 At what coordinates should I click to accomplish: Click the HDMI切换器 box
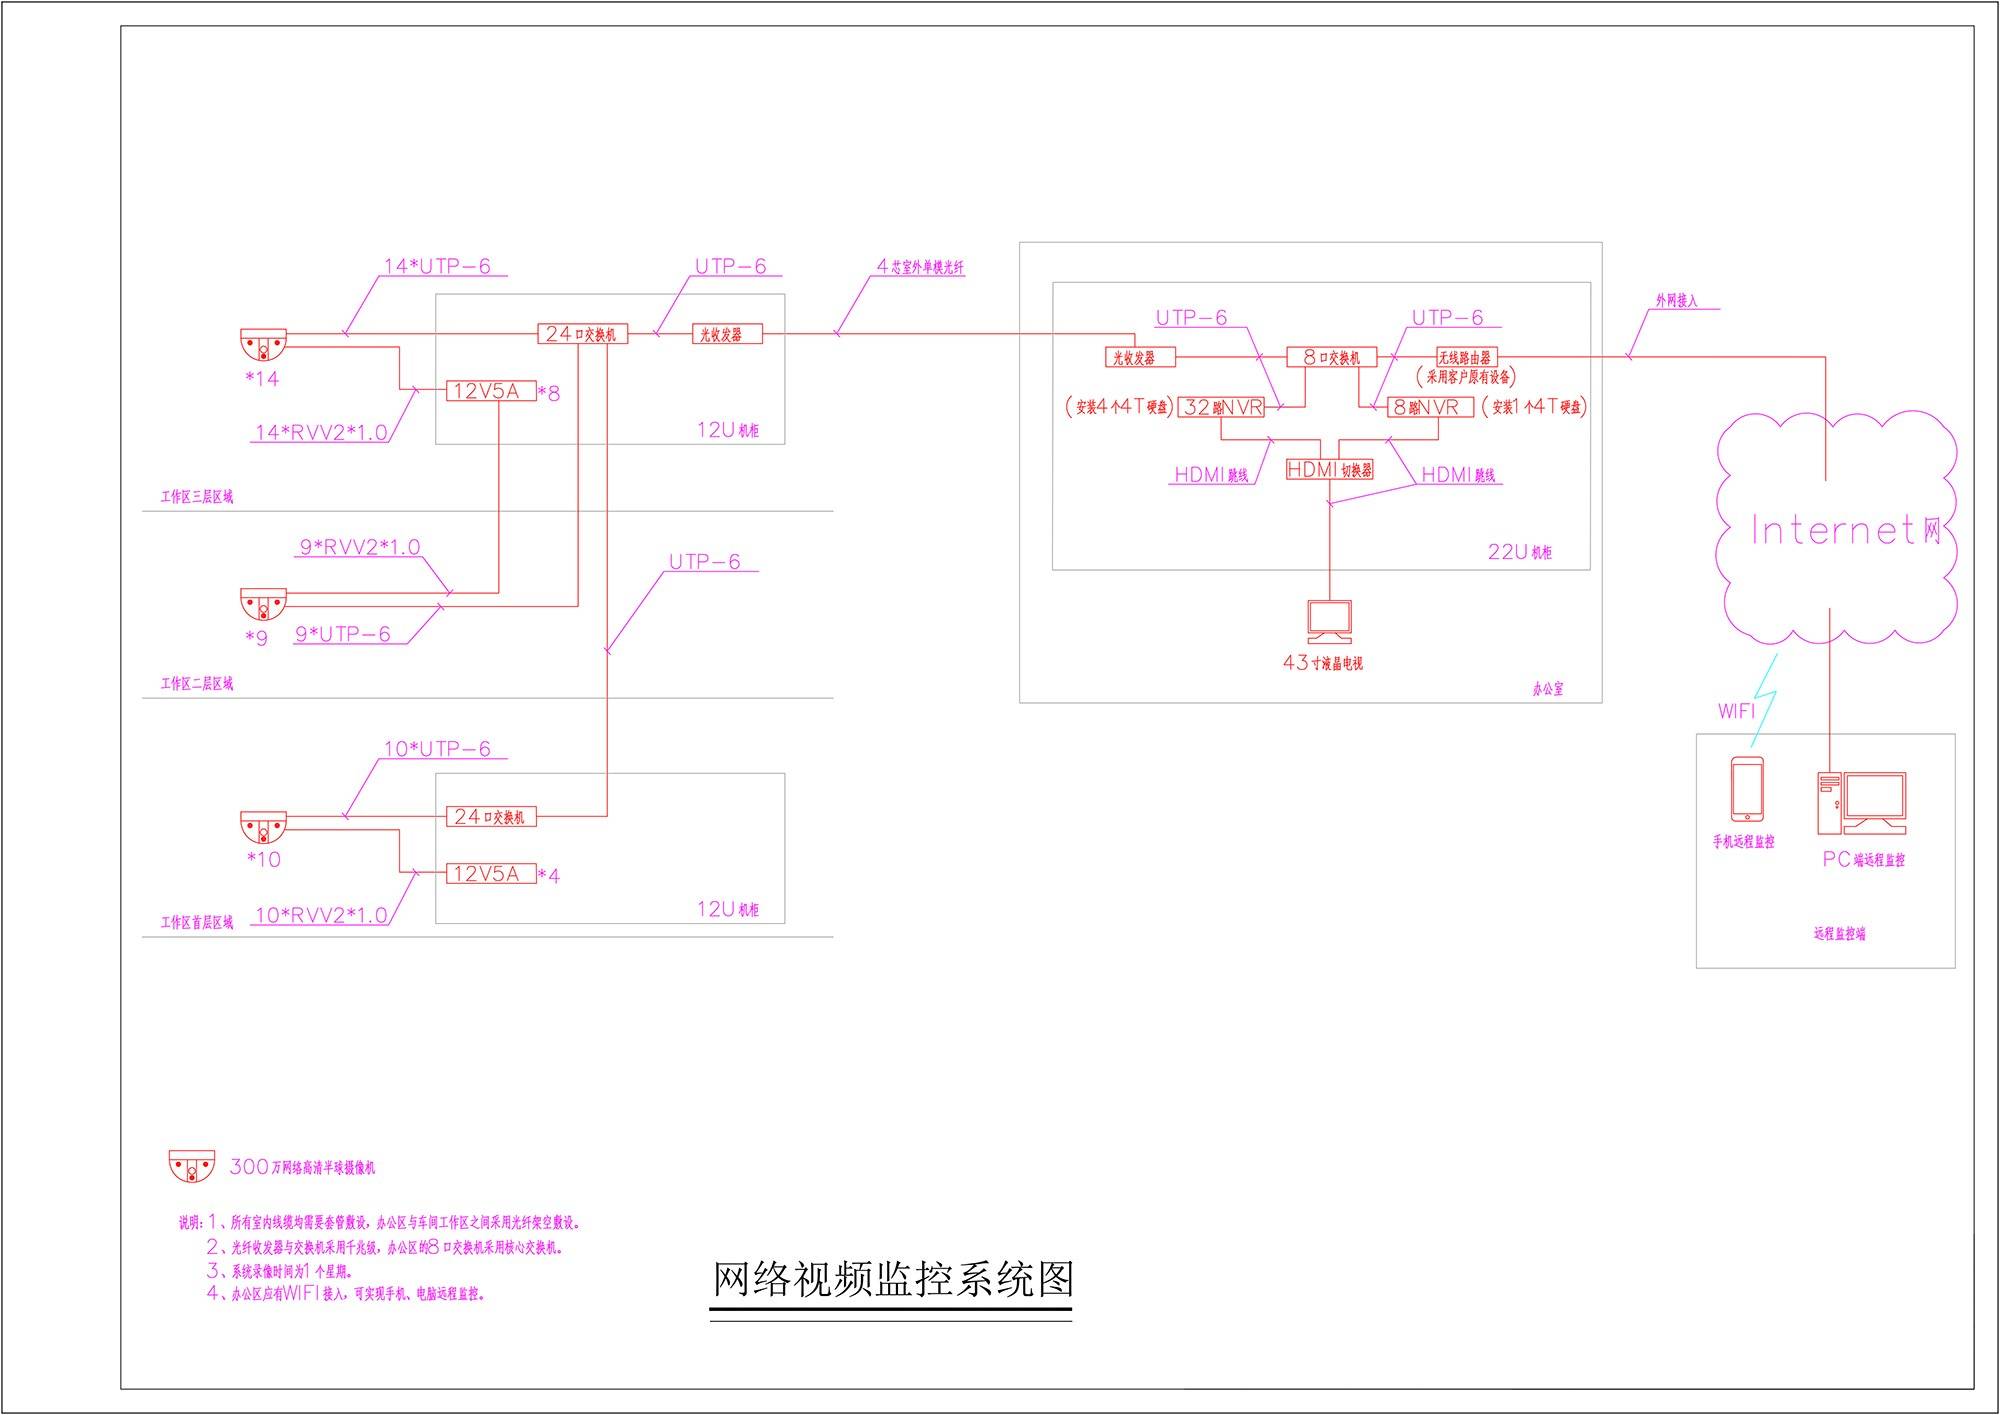[1330, 469]
